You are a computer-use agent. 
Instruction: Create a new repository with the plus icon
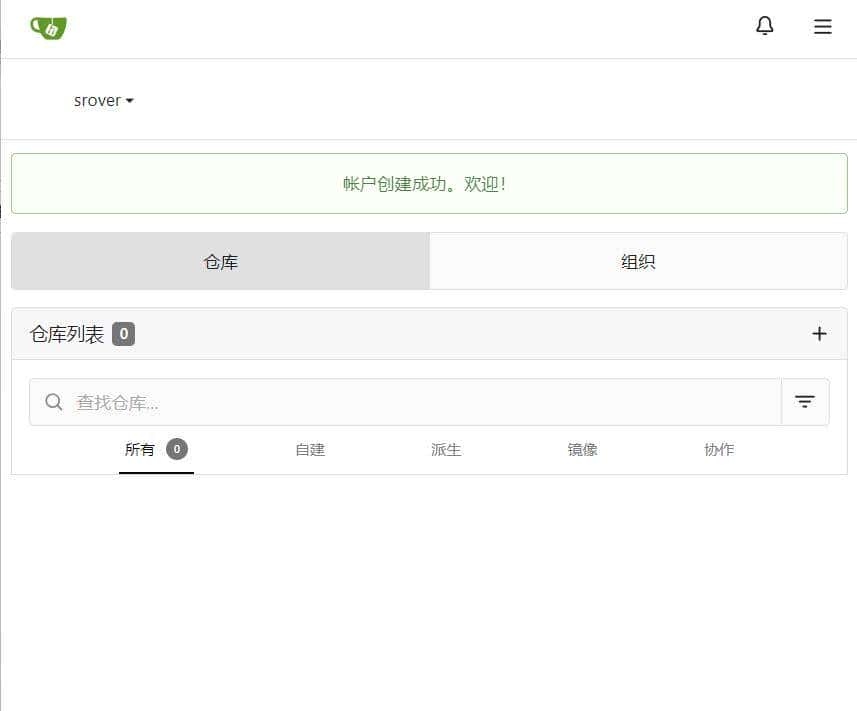click(x=819, y=333)
